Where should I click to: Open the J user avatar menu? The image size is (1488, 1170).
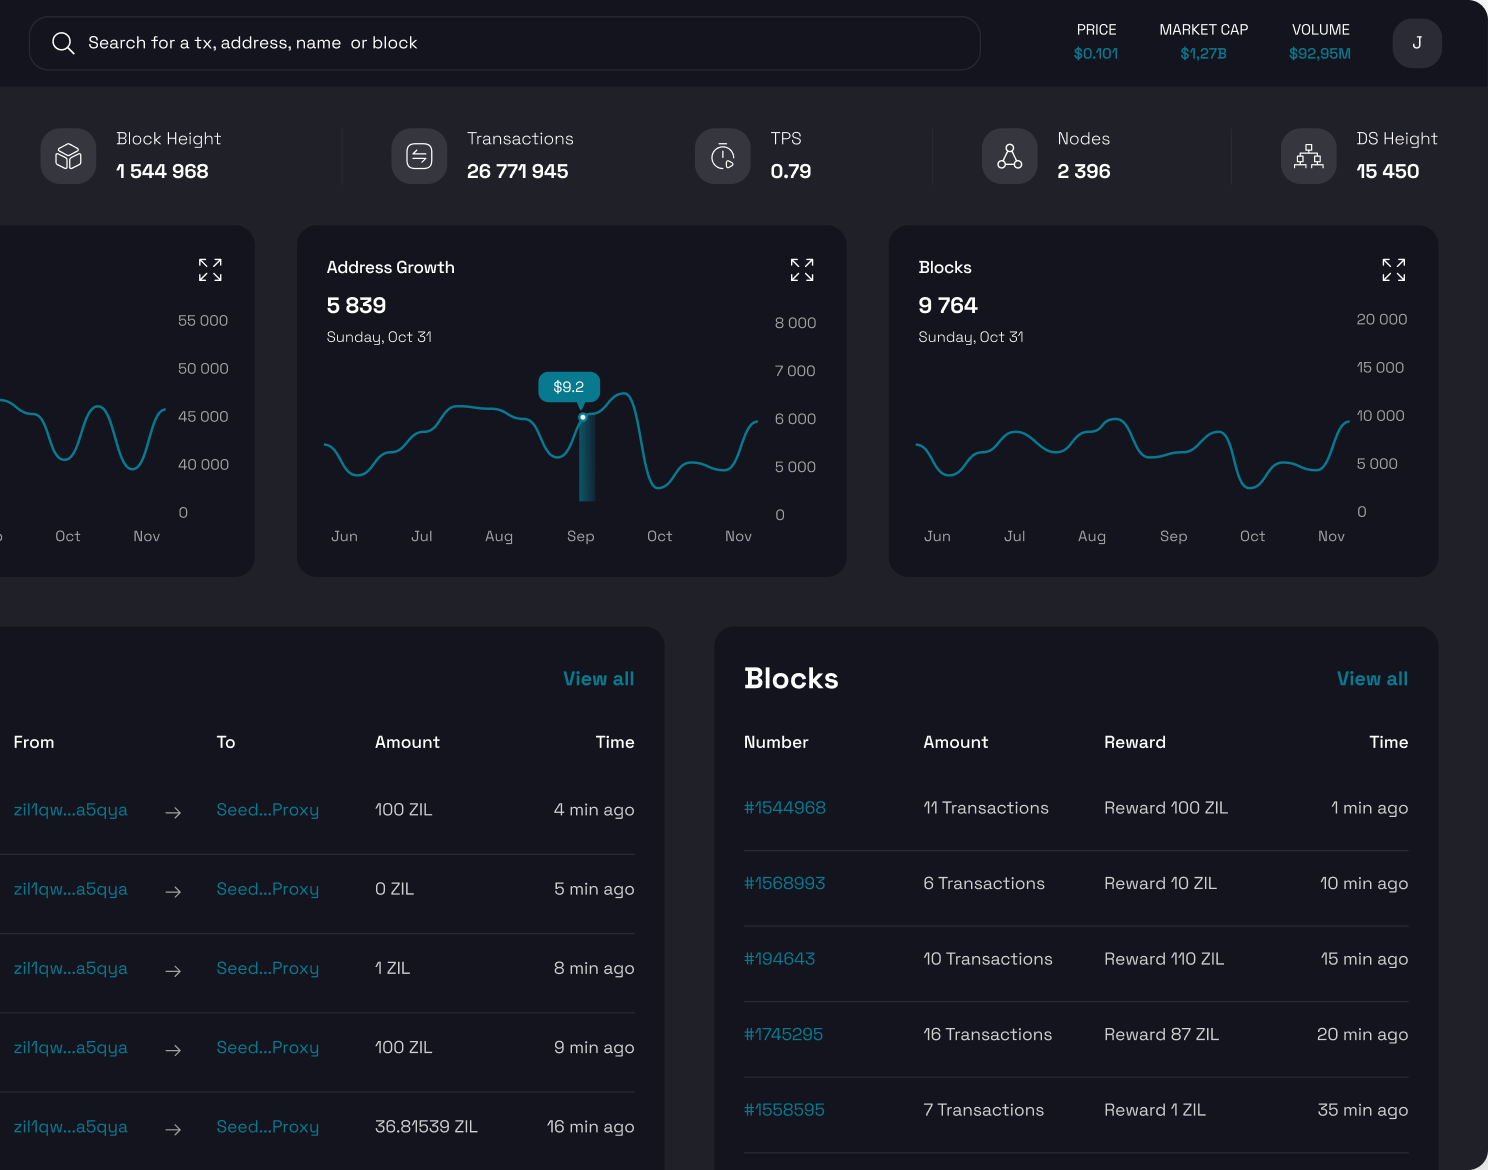point(1417,43)
